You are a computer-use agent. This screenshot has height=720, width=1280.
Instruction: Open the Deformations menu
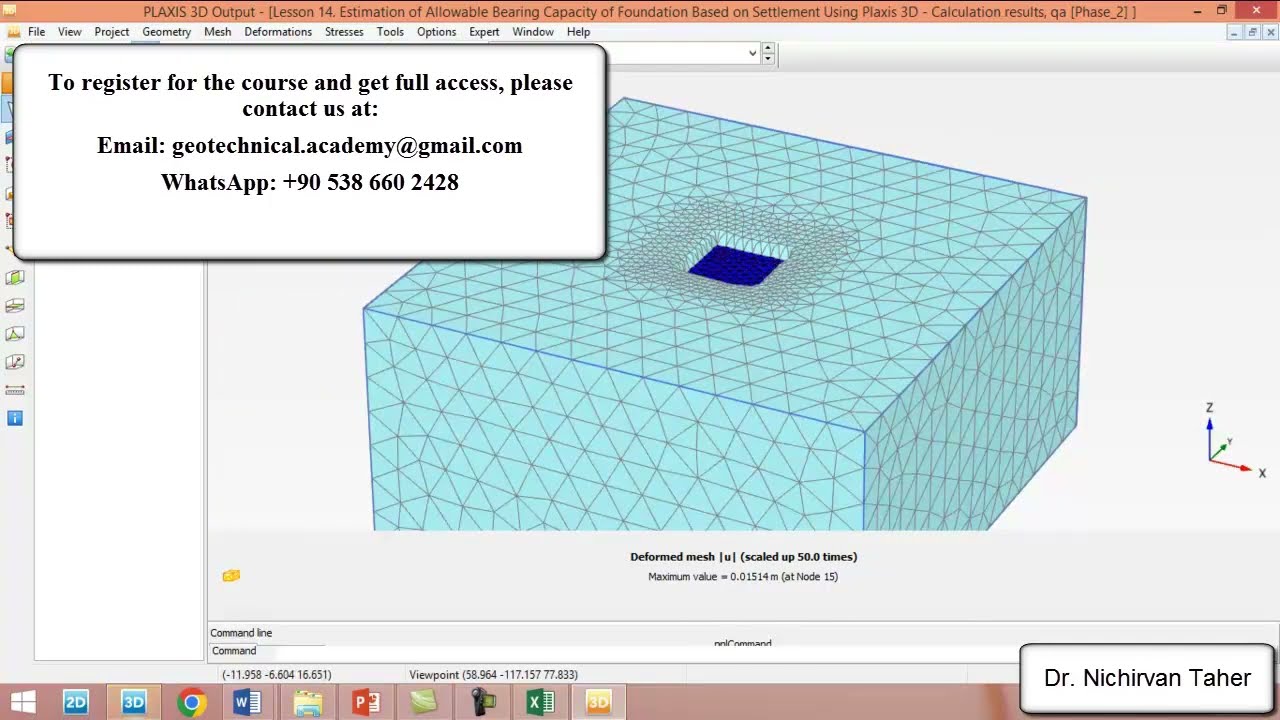click(x=278, y=32)
